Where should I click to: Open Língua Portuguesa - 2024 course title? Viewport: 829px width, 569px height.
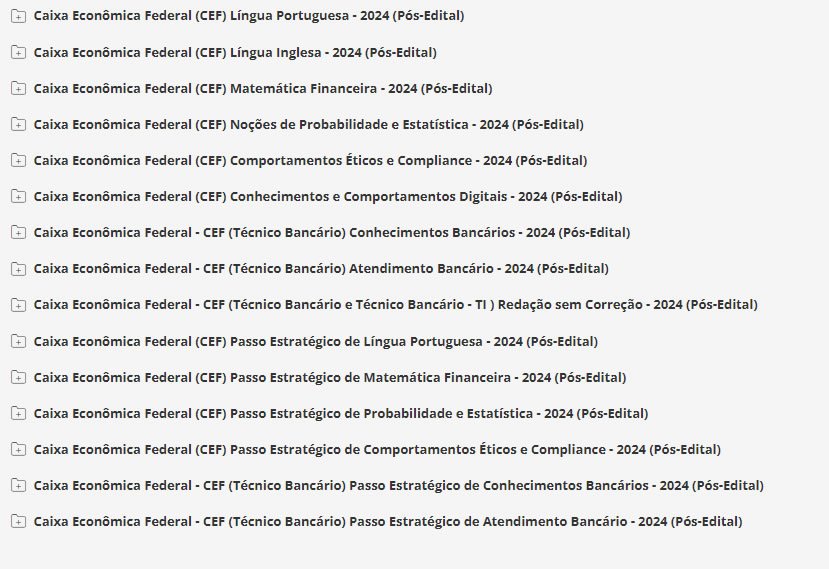248,16
